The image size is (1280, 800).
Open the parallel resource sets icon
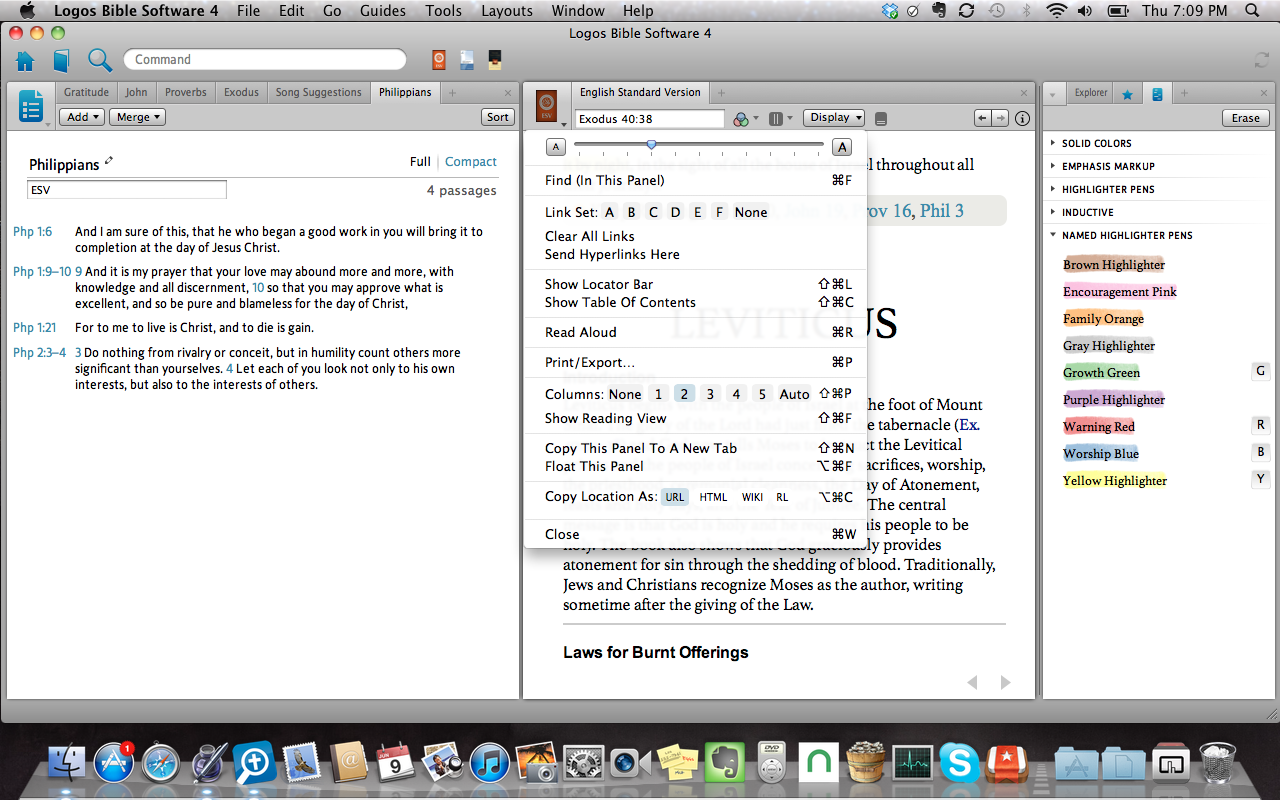775,118
